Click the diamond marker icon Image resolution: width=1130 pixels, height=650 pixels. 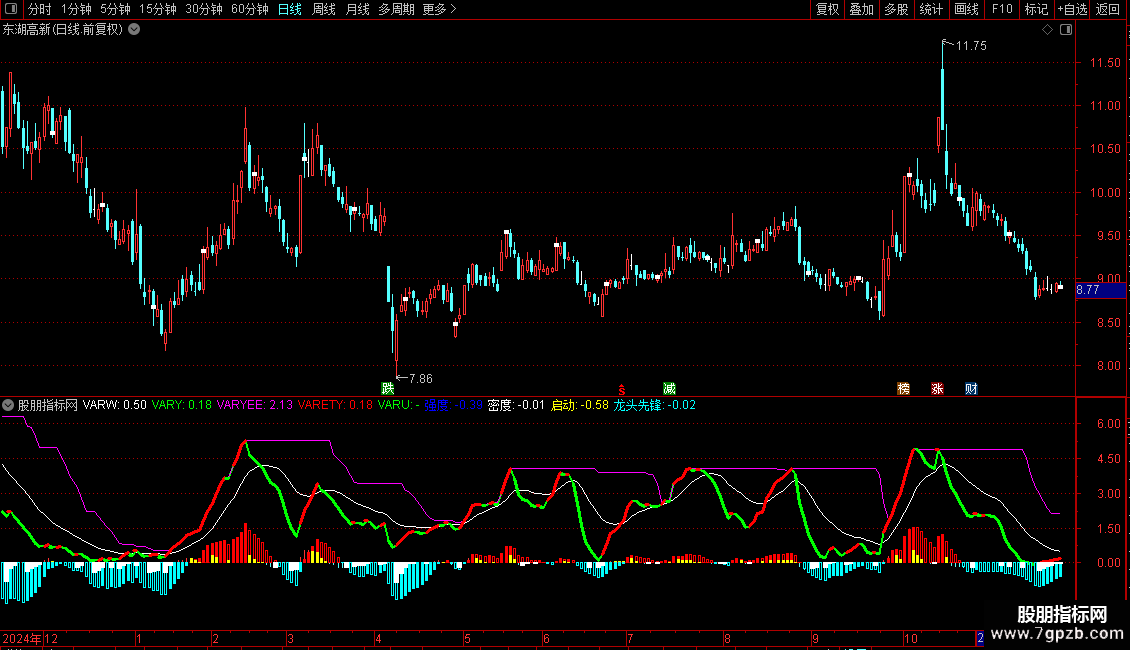click(x=1047, y=30)
